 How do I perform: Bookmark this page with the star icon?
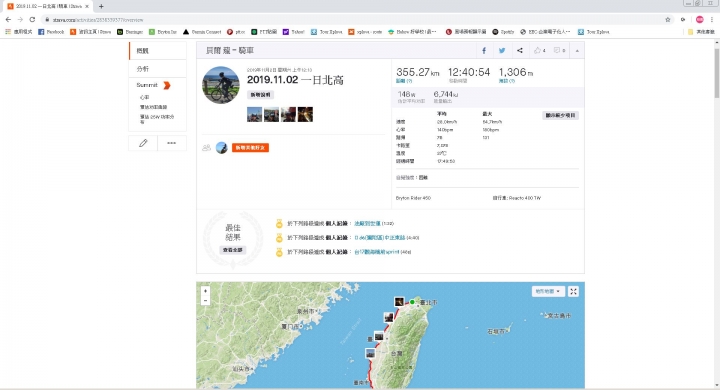(668, 19)
